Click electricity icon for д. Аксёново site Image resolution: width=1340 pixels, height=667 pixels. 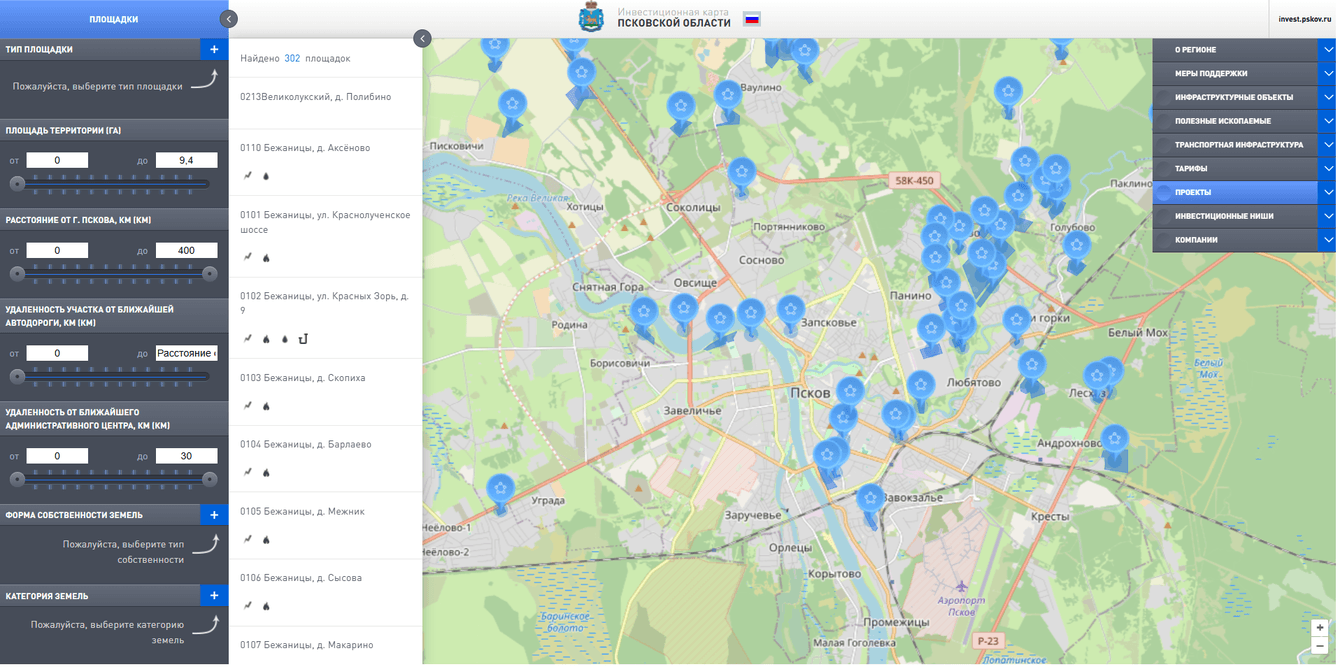[248, 175]
